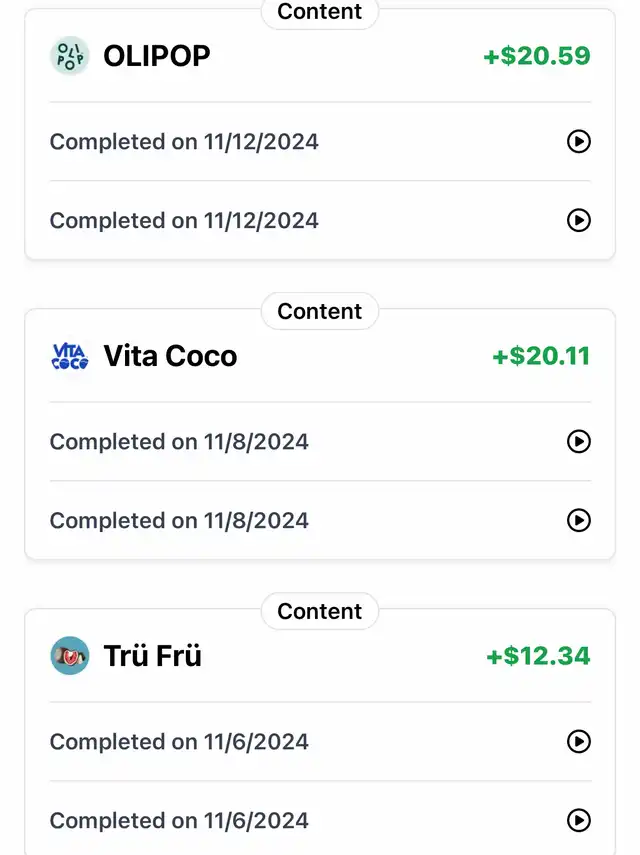
Task: Play the first OLIPOP completed video
Action: coord(579,142)
